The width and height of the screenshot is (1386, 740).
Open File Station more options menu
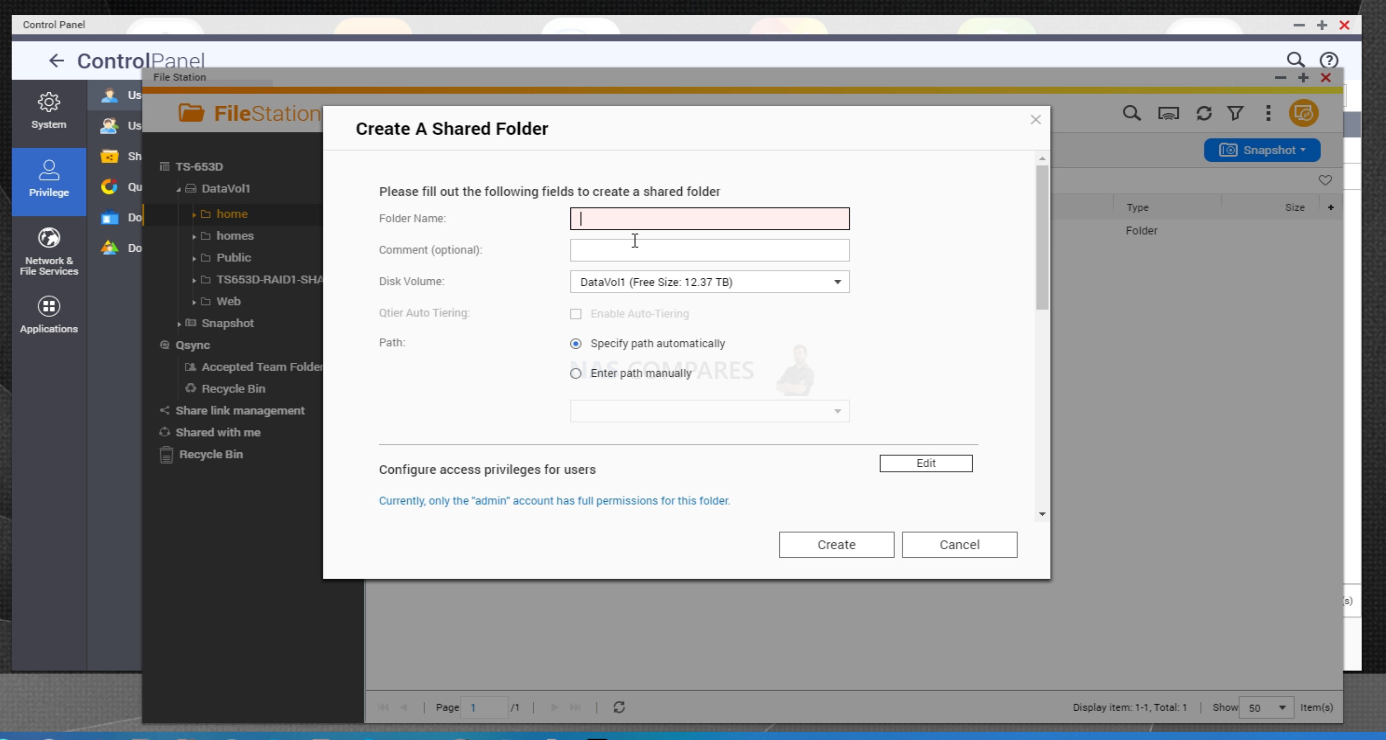click(x=1268, y=114)
